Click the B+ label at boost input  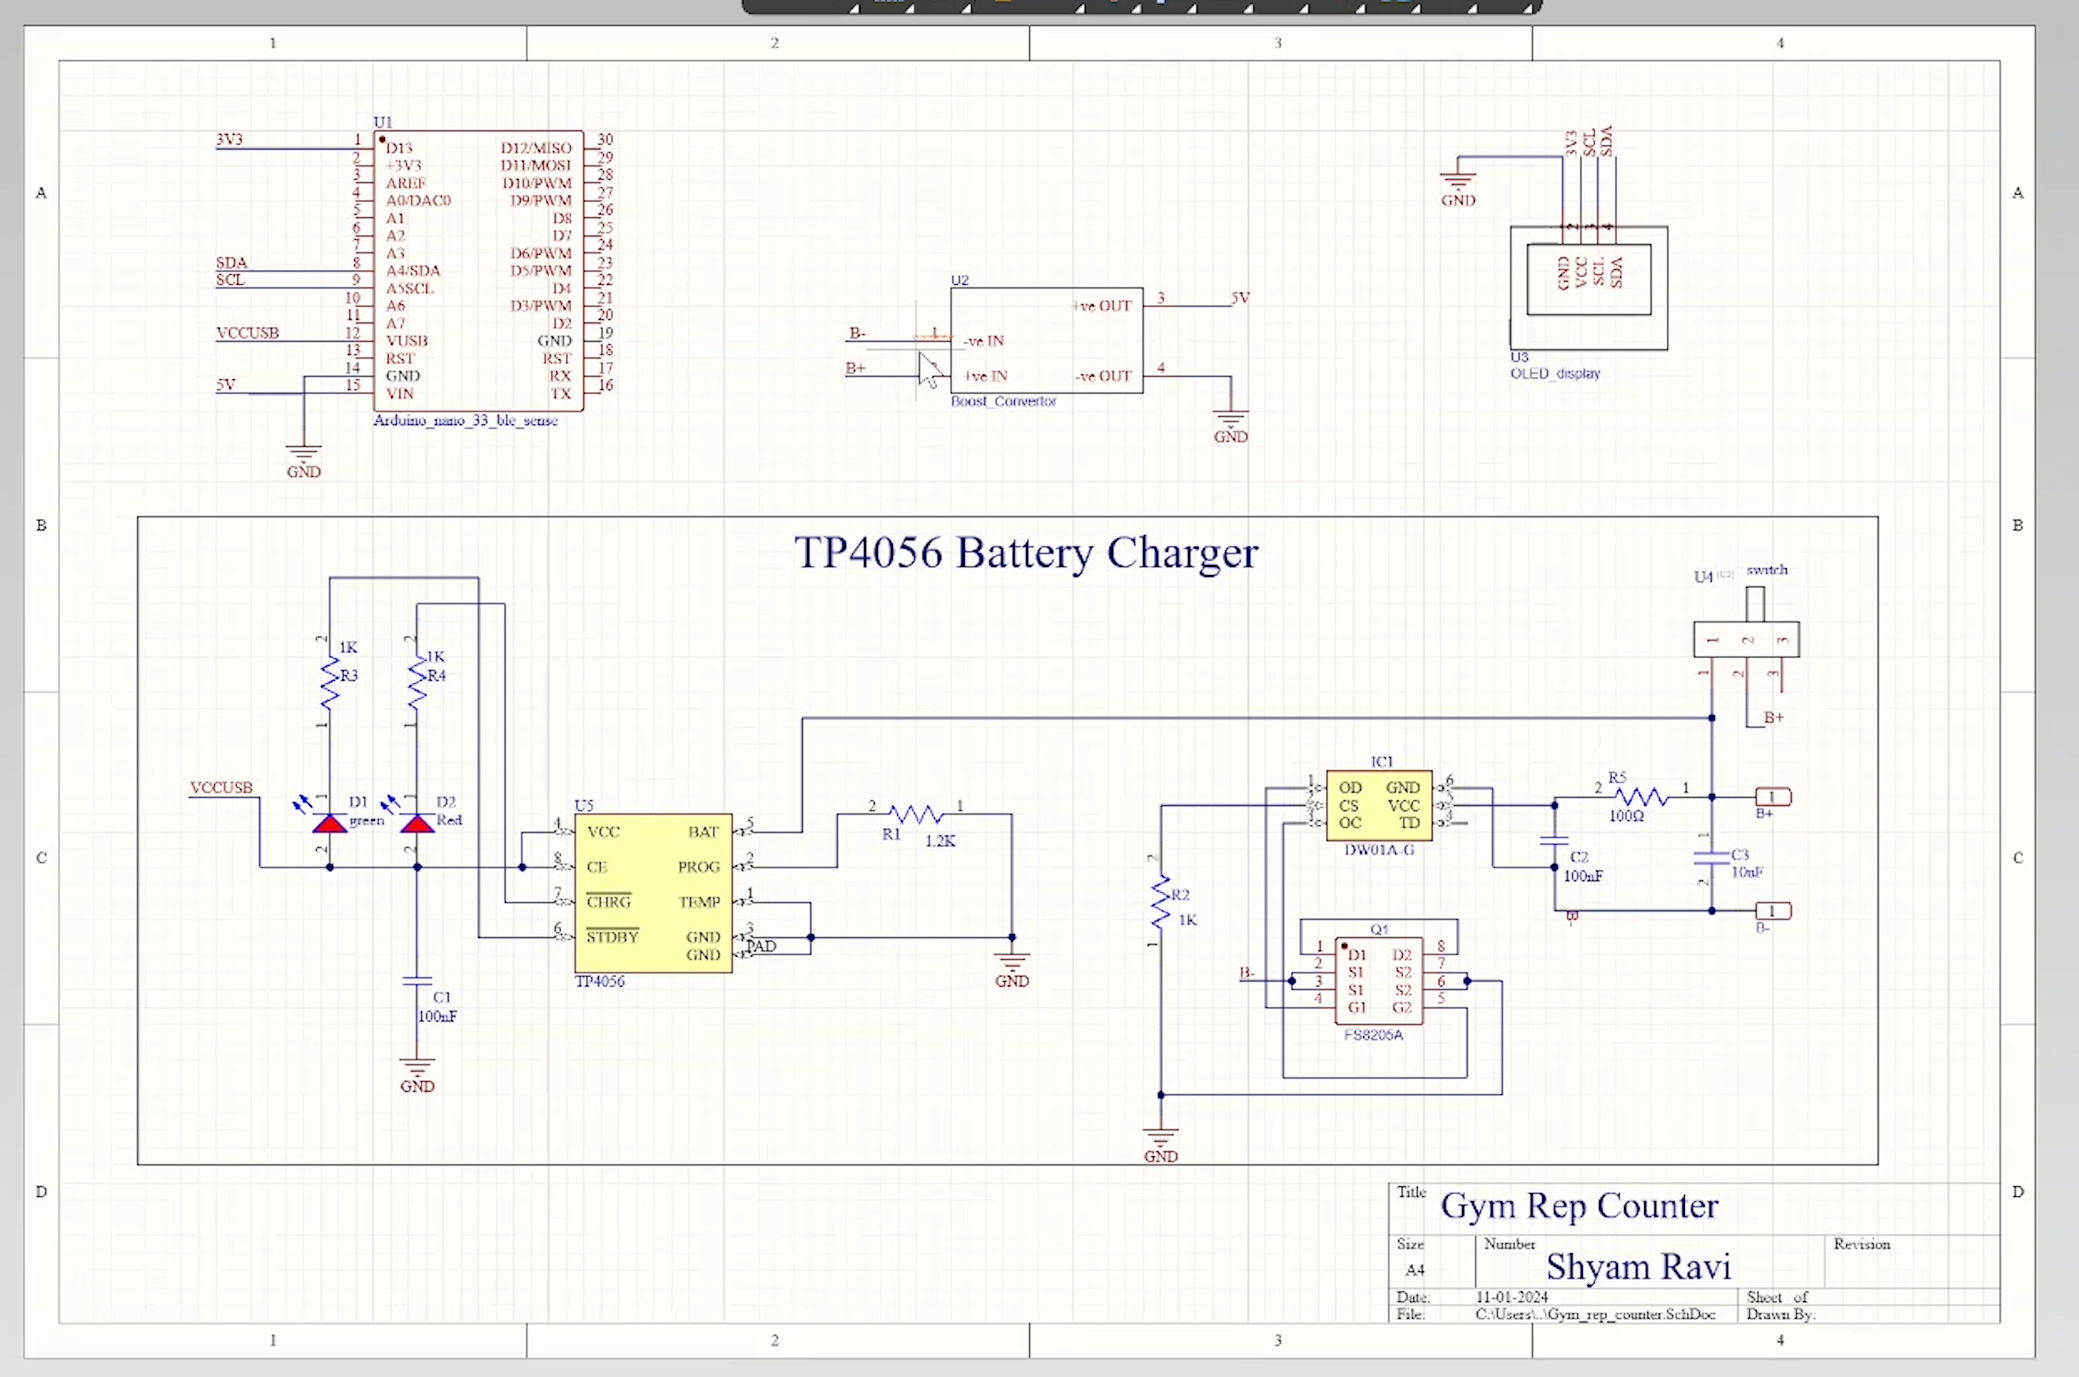click(855, 367)
